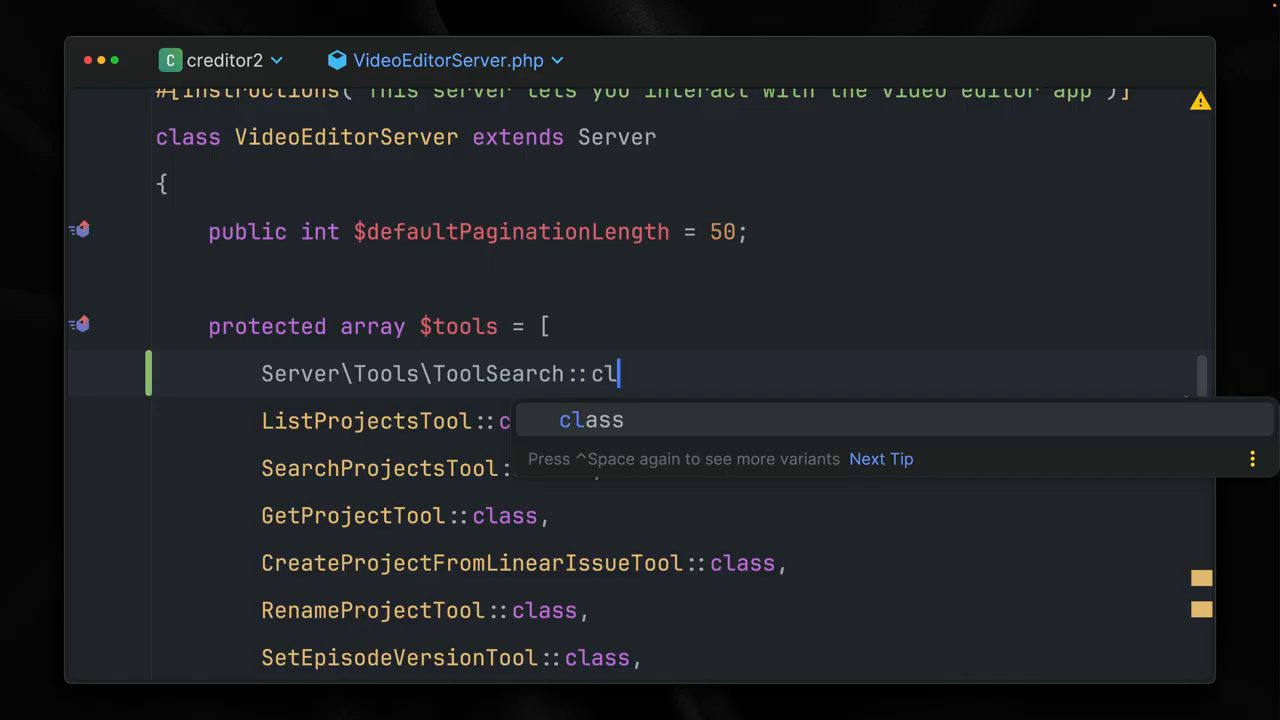Image resolution: width=1280 pixels, height=720 pixels.
Task: Click 'GetProjectTool' in the array
Action: 353,516
